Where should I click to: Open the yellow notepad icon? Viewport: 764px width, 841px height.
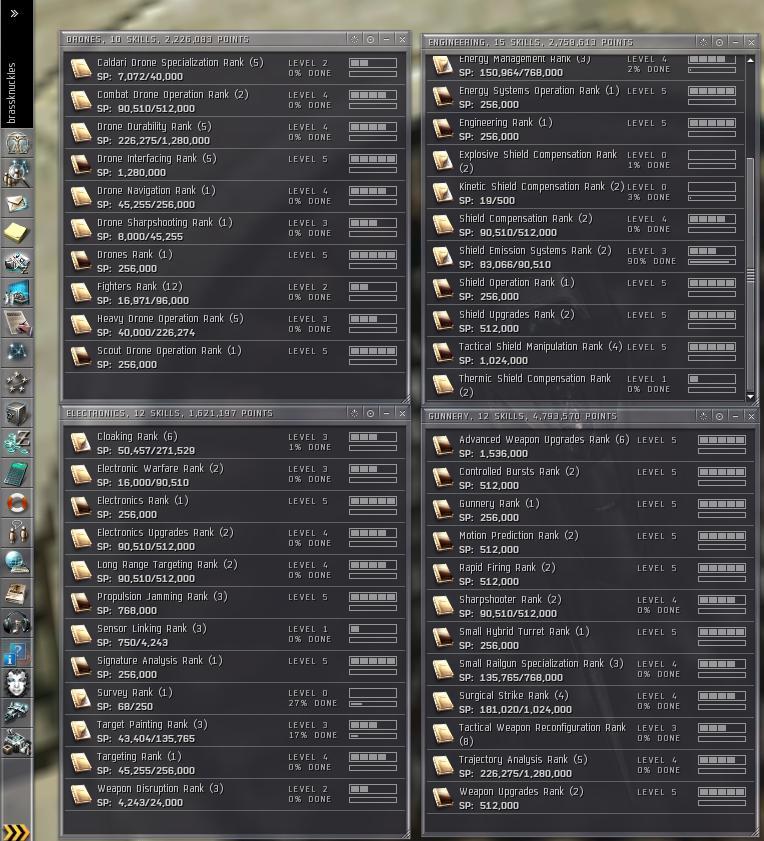coord(17,233)
